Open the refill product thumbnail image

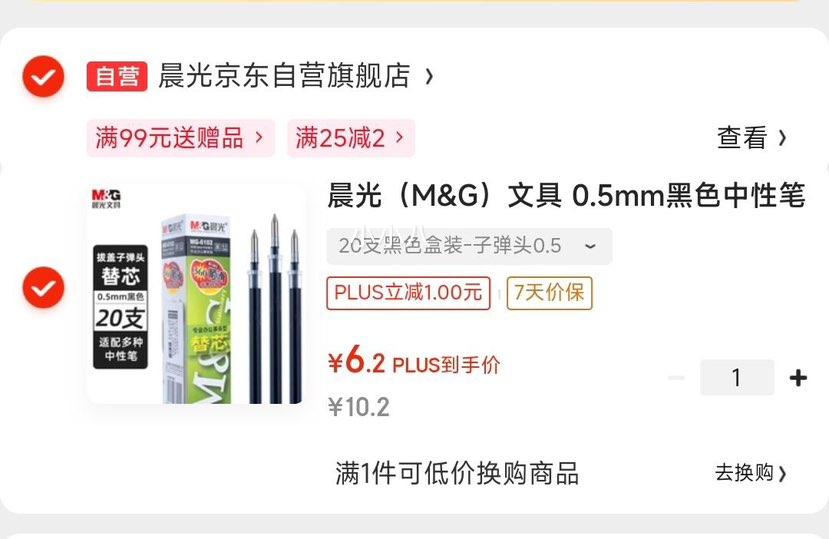(197, 294)
